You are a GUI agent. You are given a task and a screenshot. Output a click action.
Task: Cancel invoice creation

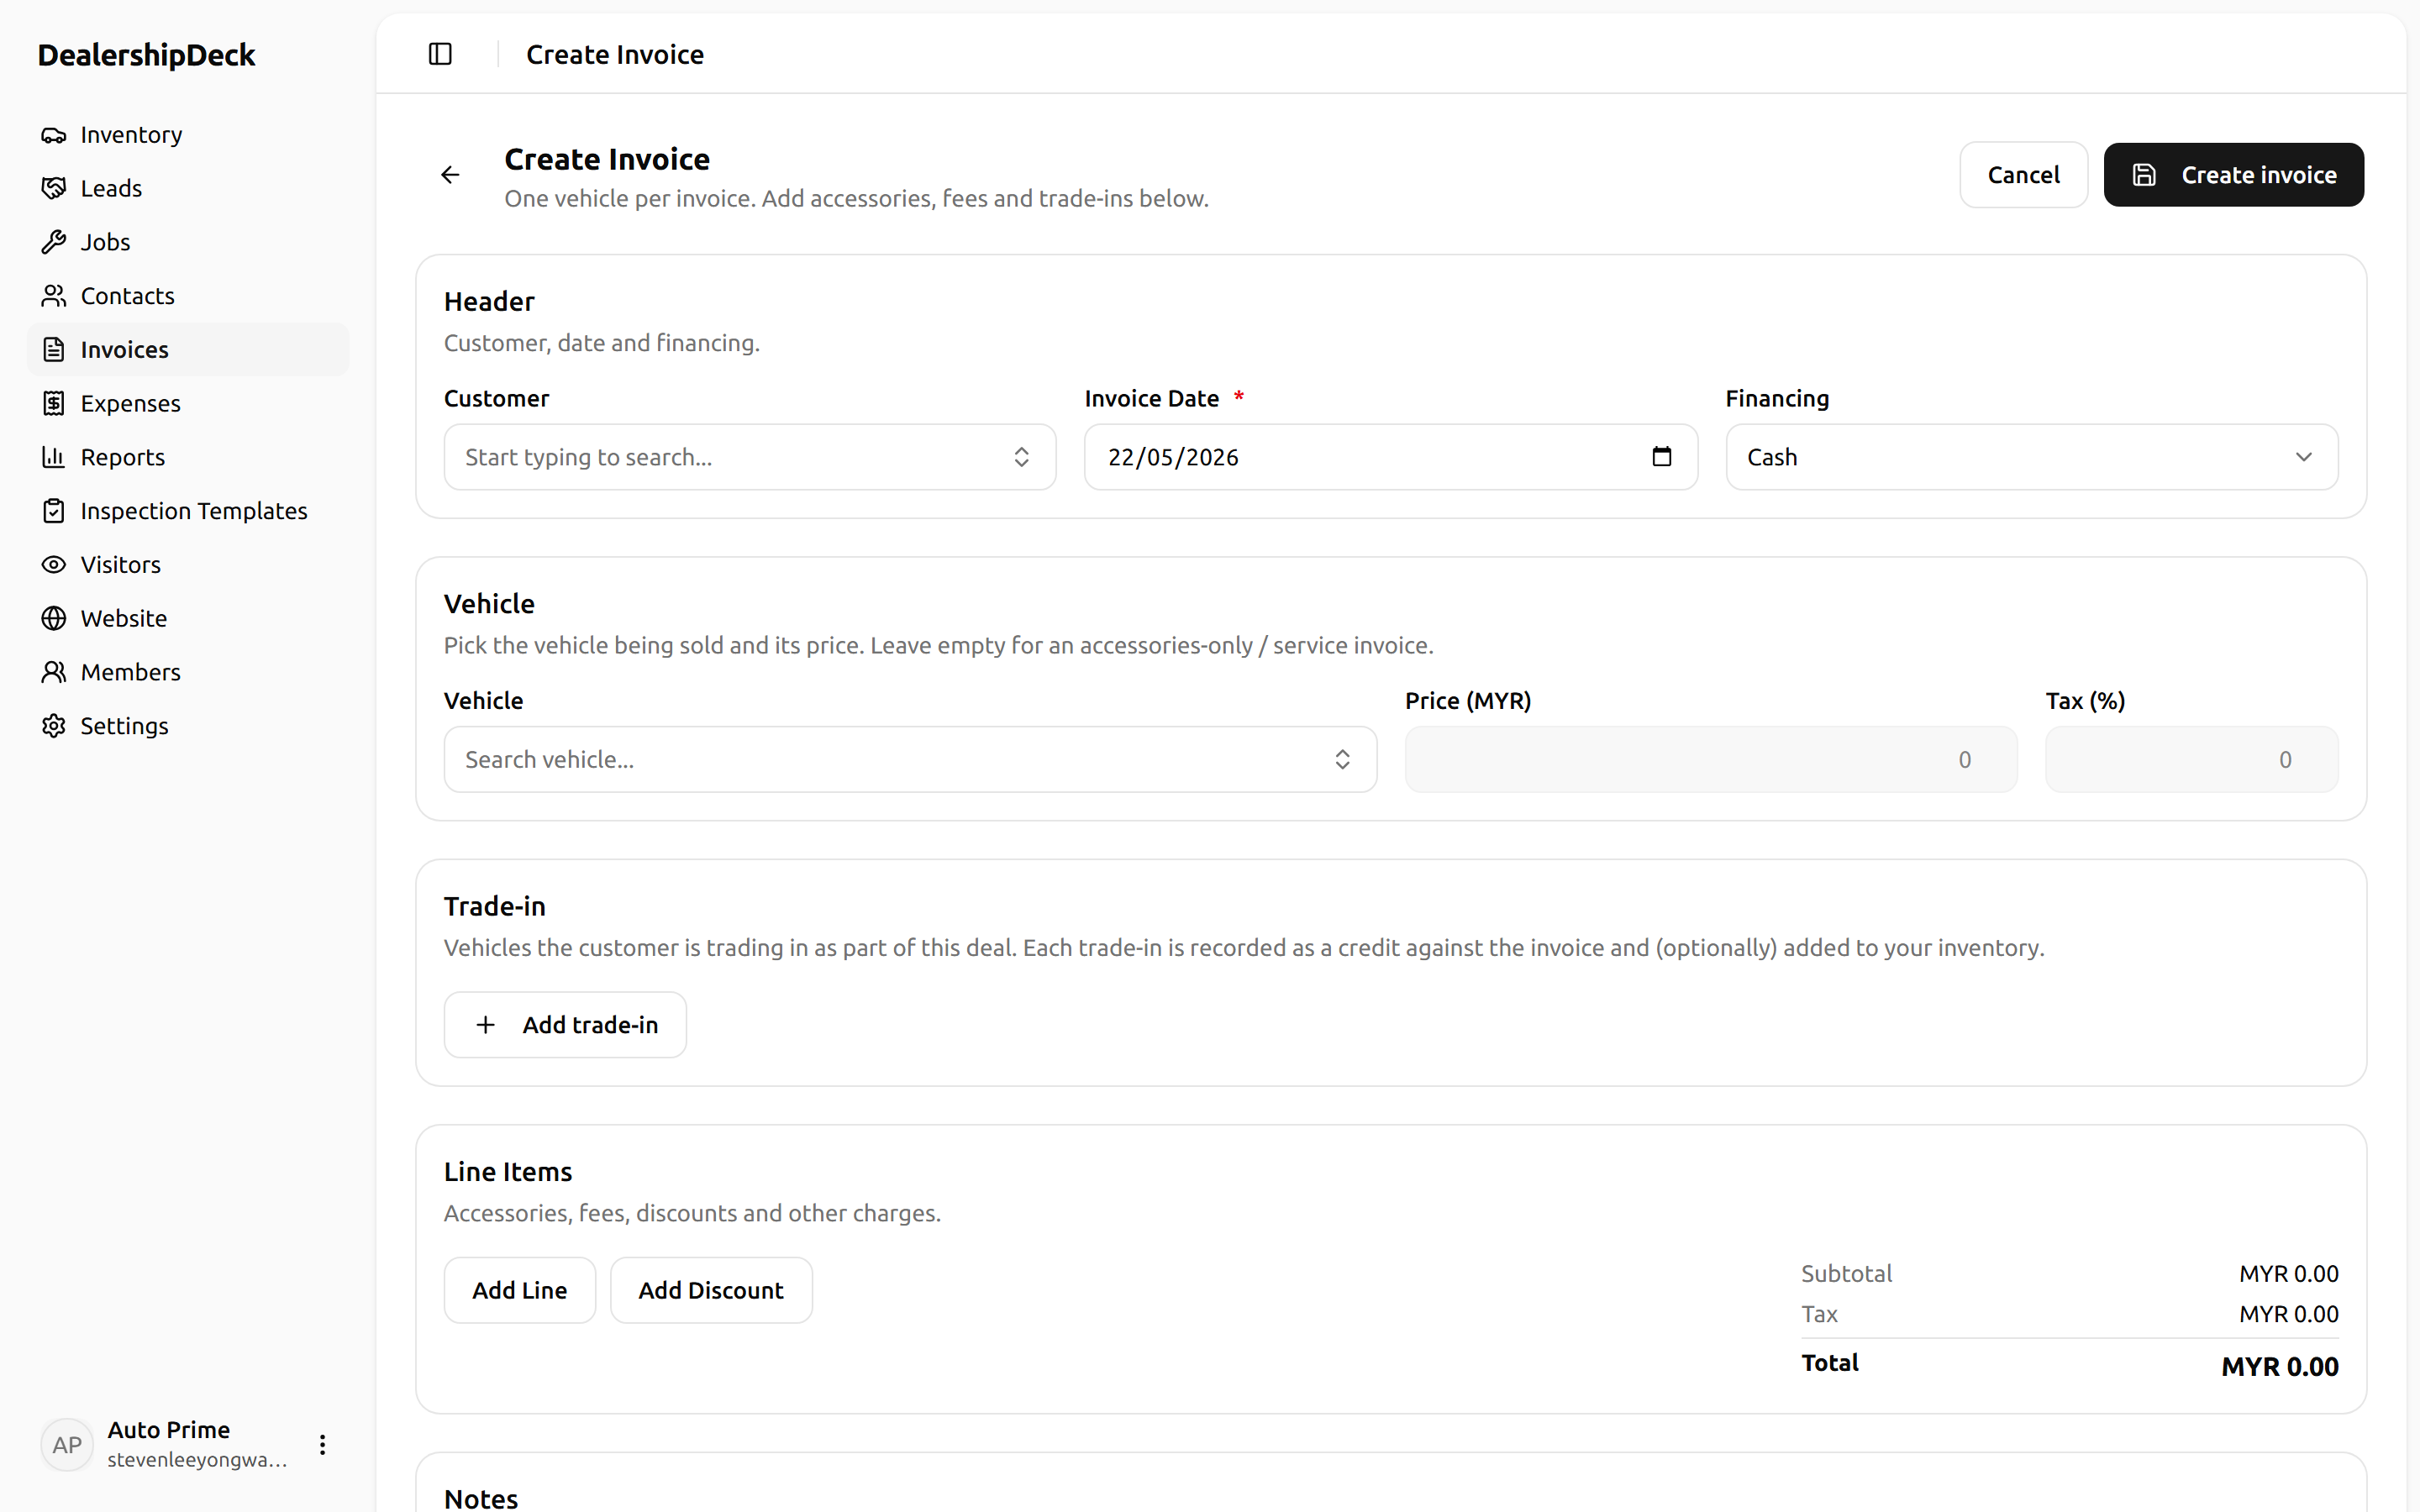click(x=2023, y=175)
